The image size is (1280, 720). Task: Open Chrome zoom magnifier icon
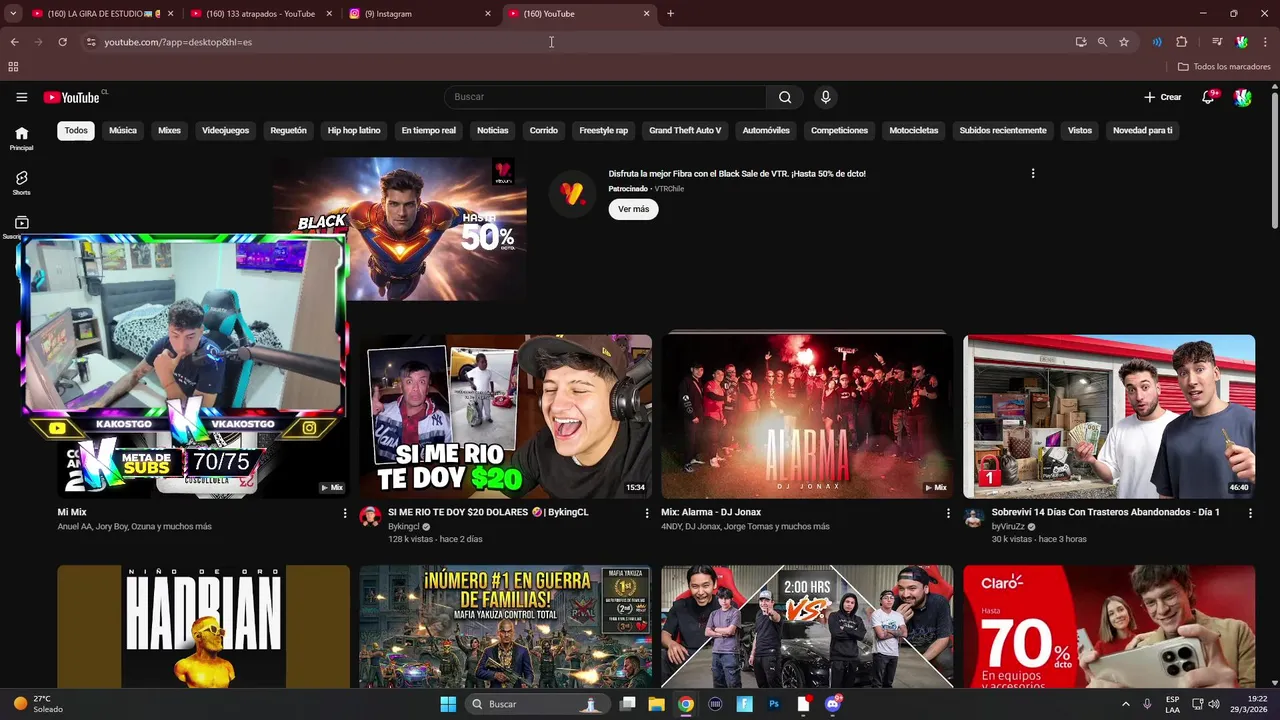(x=1102, y=42)
